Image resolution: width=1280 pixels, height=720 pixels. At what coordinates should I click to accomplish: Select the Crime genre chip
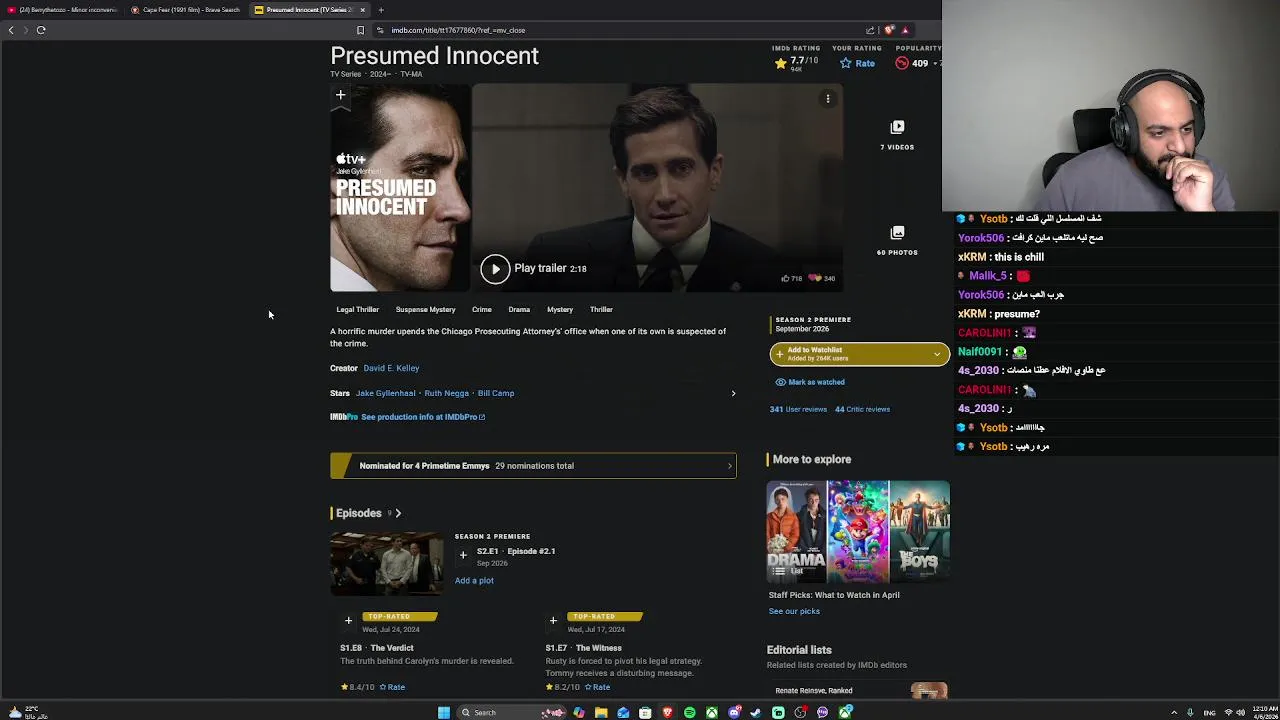(481, 309)
